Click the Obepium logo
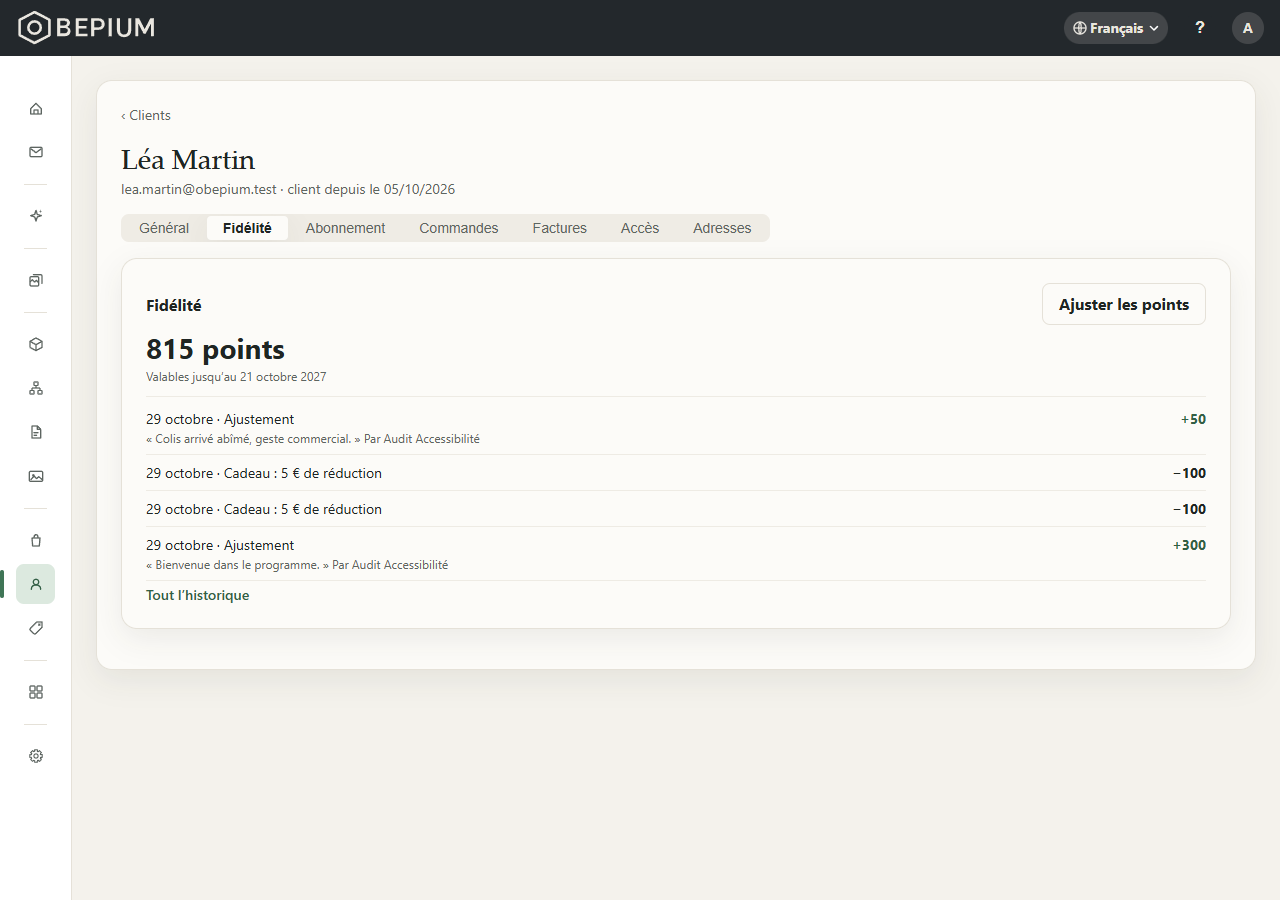The image size is (1280, 900). [87, 28]
